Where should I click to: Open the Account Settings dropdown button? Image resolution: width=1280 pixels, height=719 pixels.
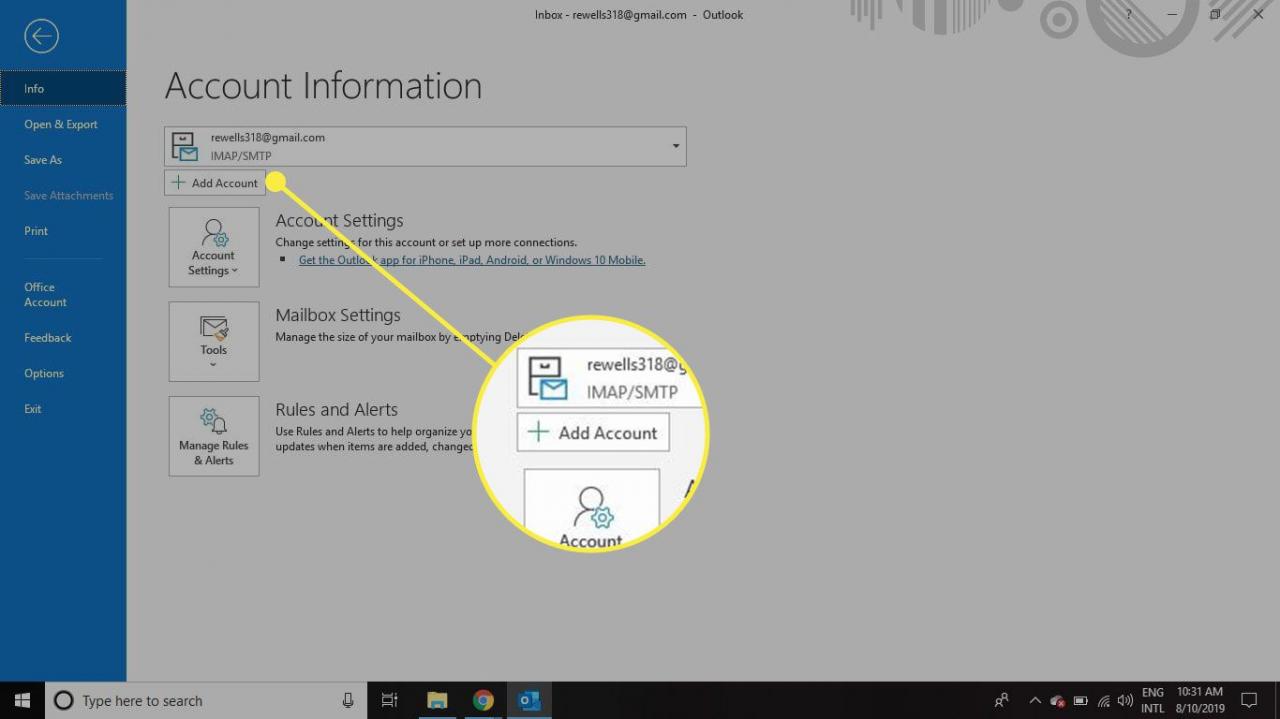pos(214,247)
